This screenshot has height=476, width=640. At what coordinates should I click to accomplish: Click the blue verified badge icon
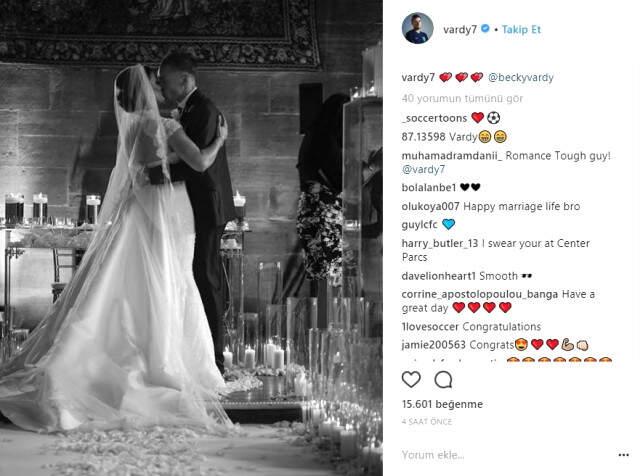[x=485, y=29]
